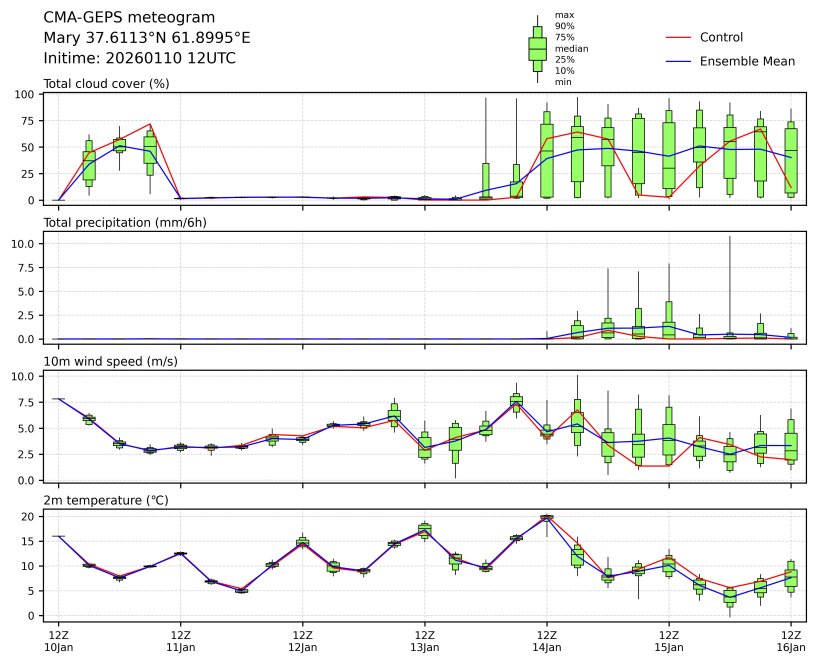Screen dimensions: 817x664
Task: Click the median label in the legend
Action: point(571,48)
